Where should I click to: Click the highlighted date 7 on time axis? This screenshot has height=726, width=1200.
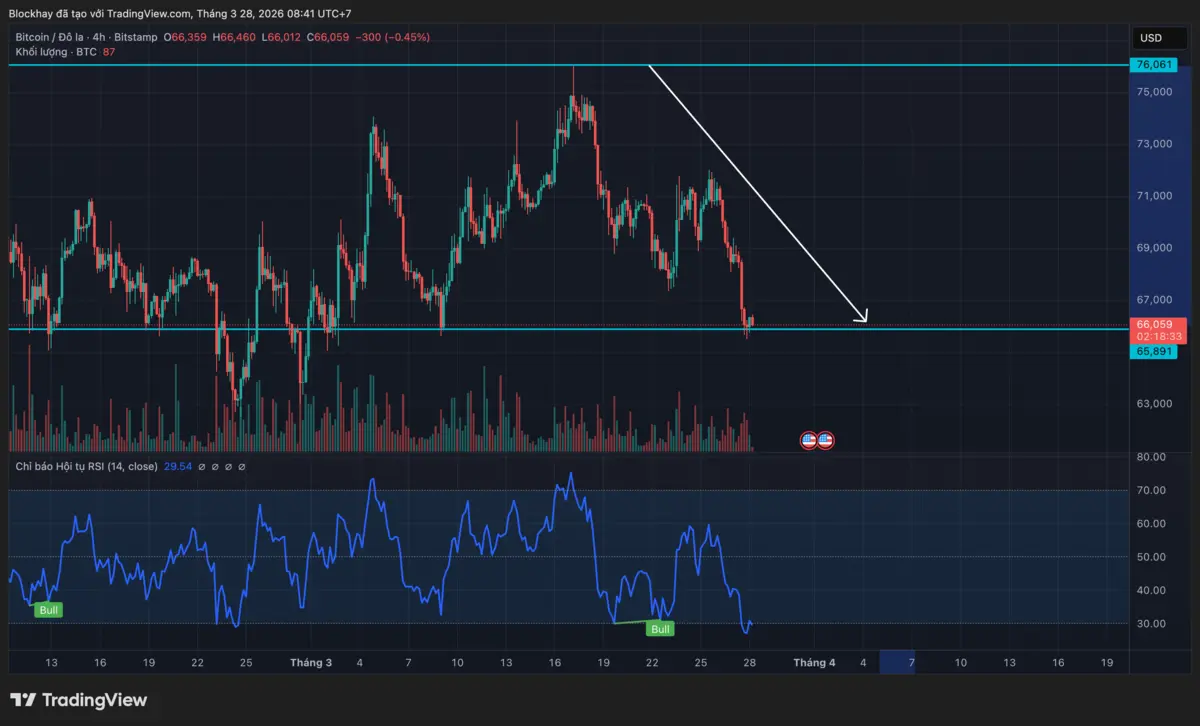coord(911,662)
